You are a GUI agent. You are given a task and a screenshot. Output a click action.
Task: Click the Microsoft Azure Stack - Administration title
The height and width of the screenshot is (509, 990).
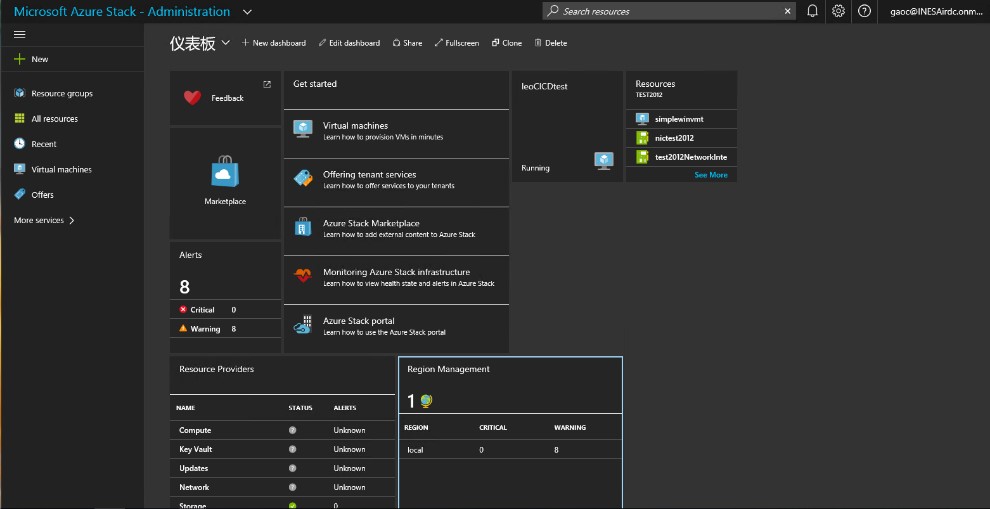tap(122, 11)
